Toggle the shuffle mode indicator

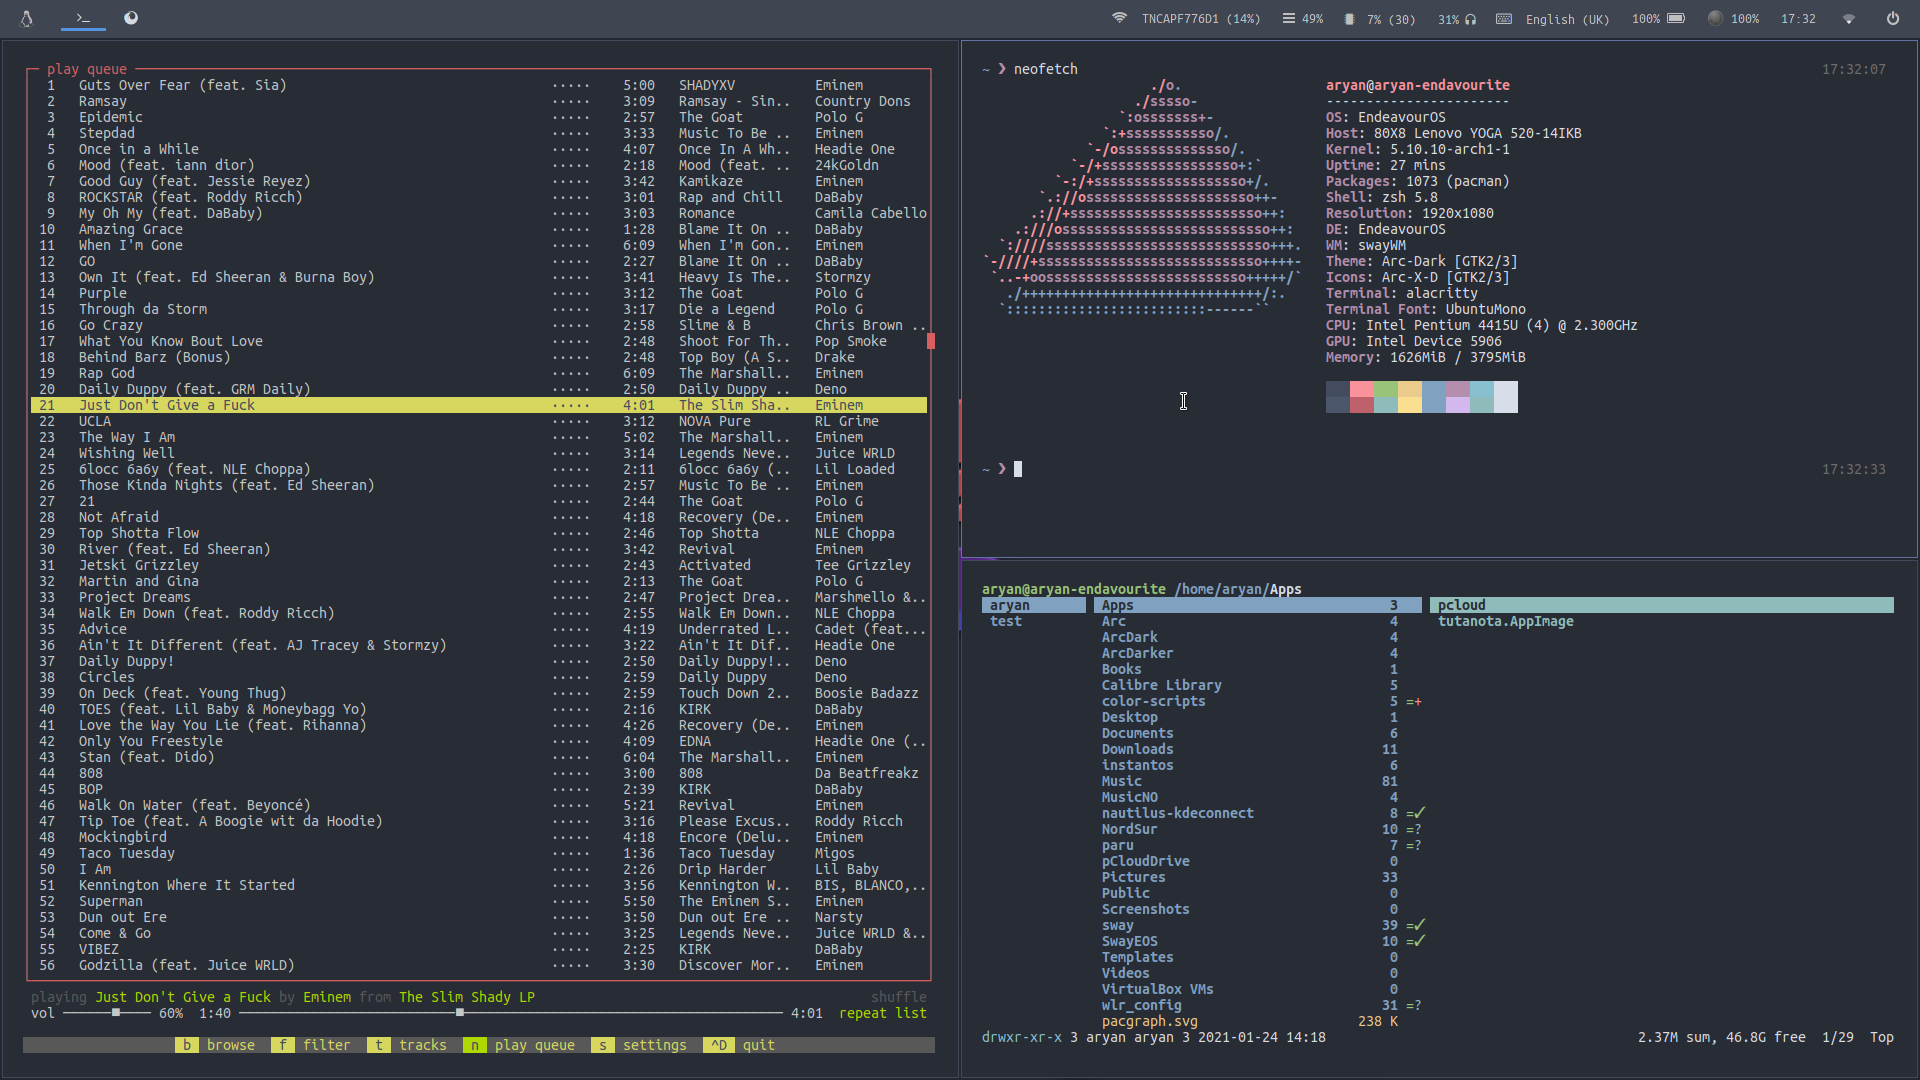coord(898,997)
